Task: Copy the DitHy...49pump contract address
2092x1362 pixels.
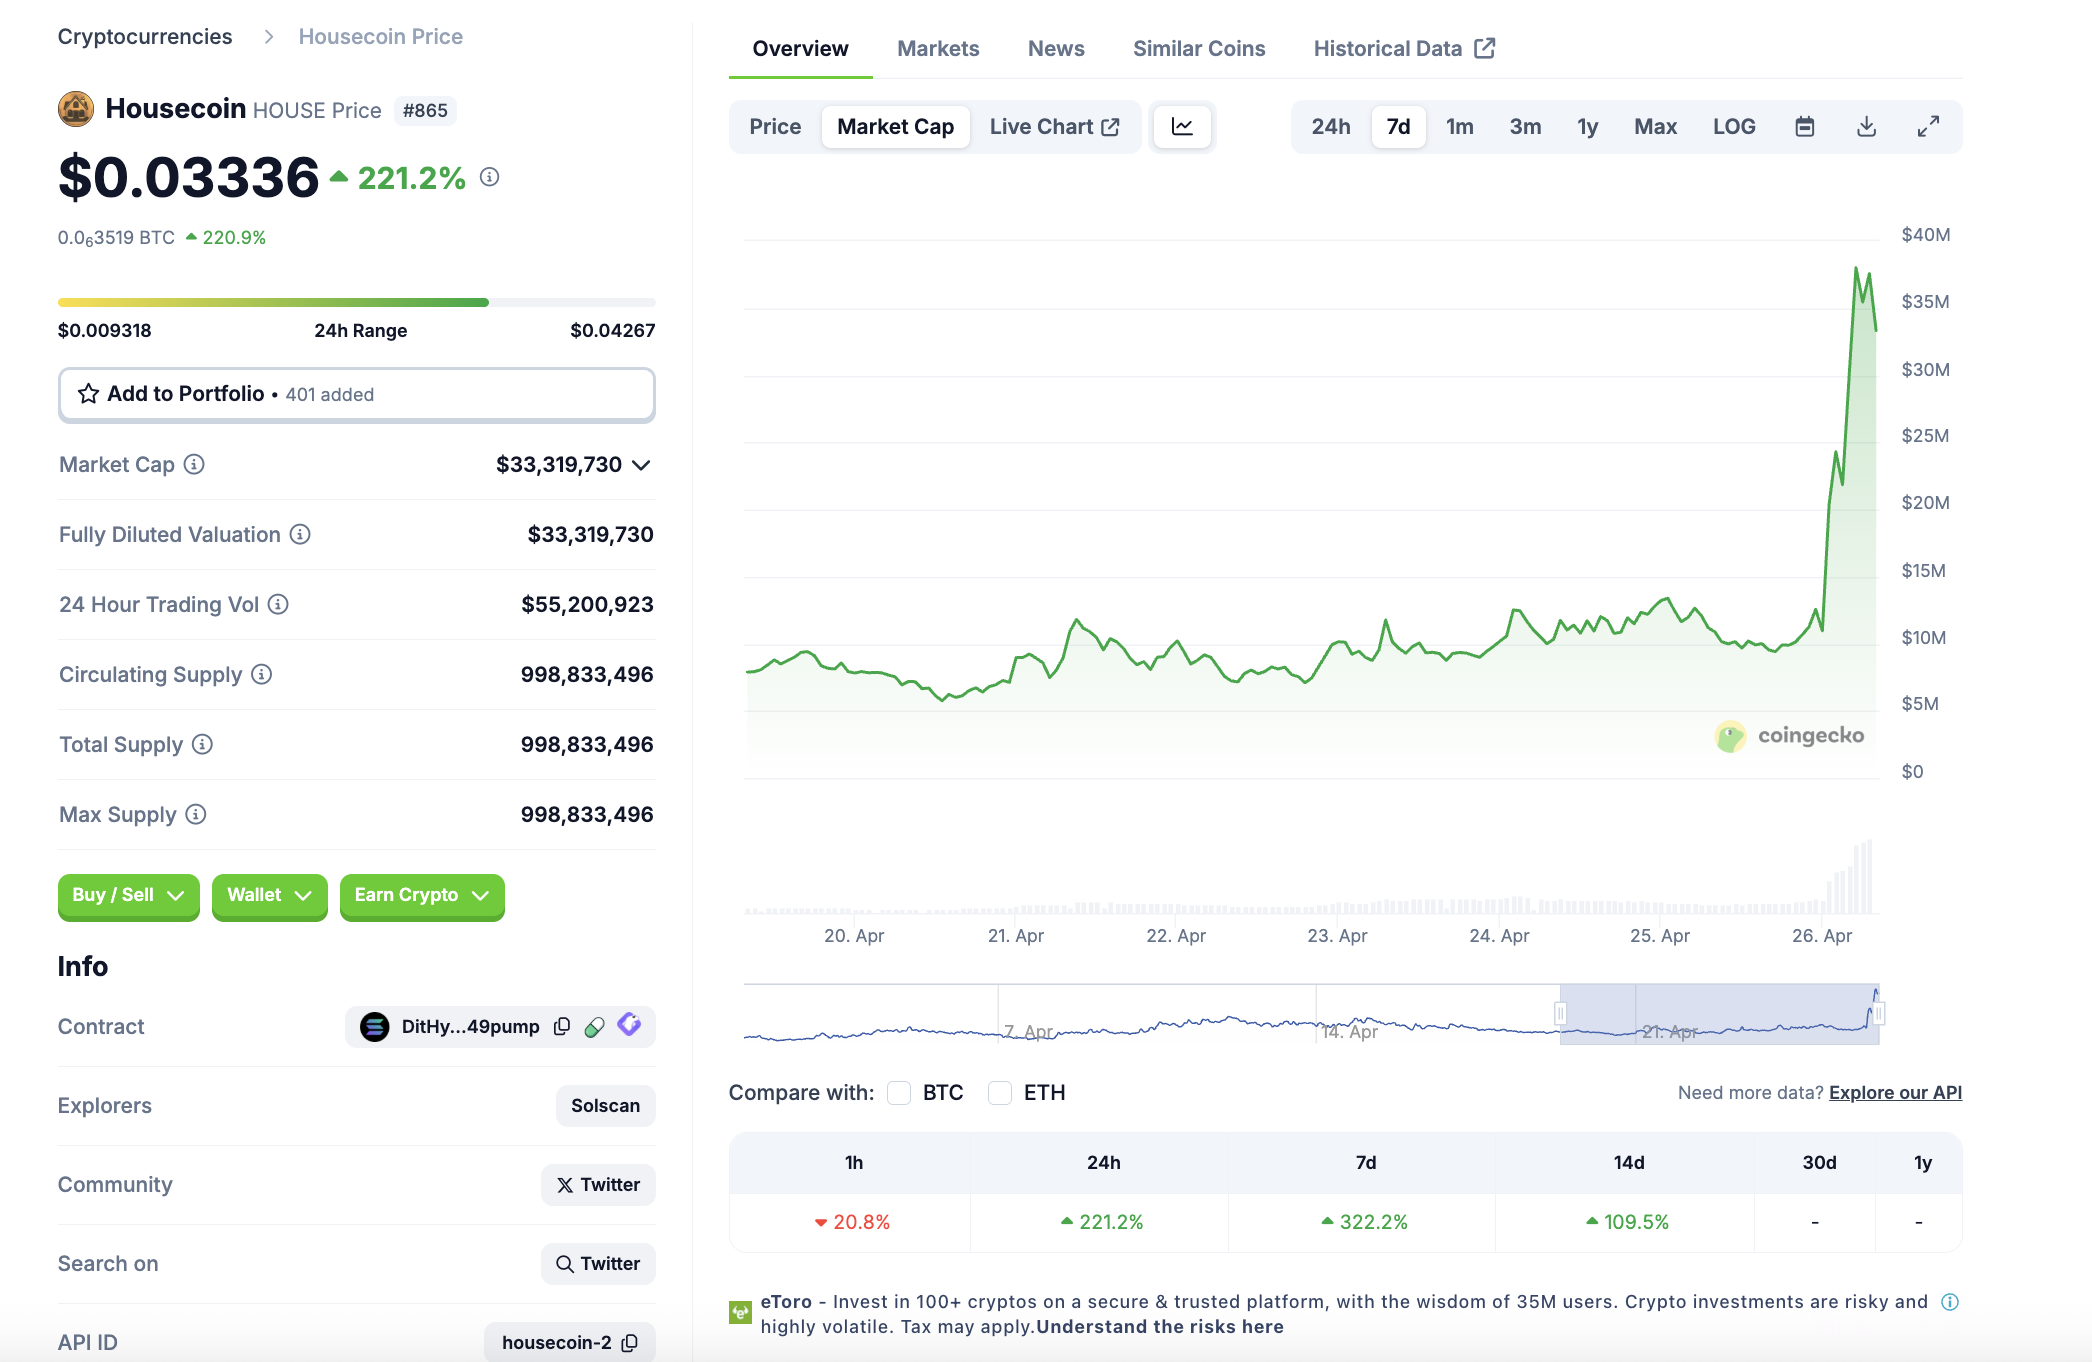Action: coord(562,1027)
